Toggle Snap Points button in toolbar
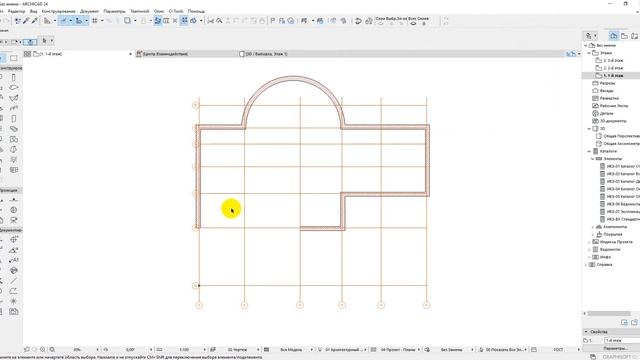Viewport: 640px width, 360px height. (79, 21)
